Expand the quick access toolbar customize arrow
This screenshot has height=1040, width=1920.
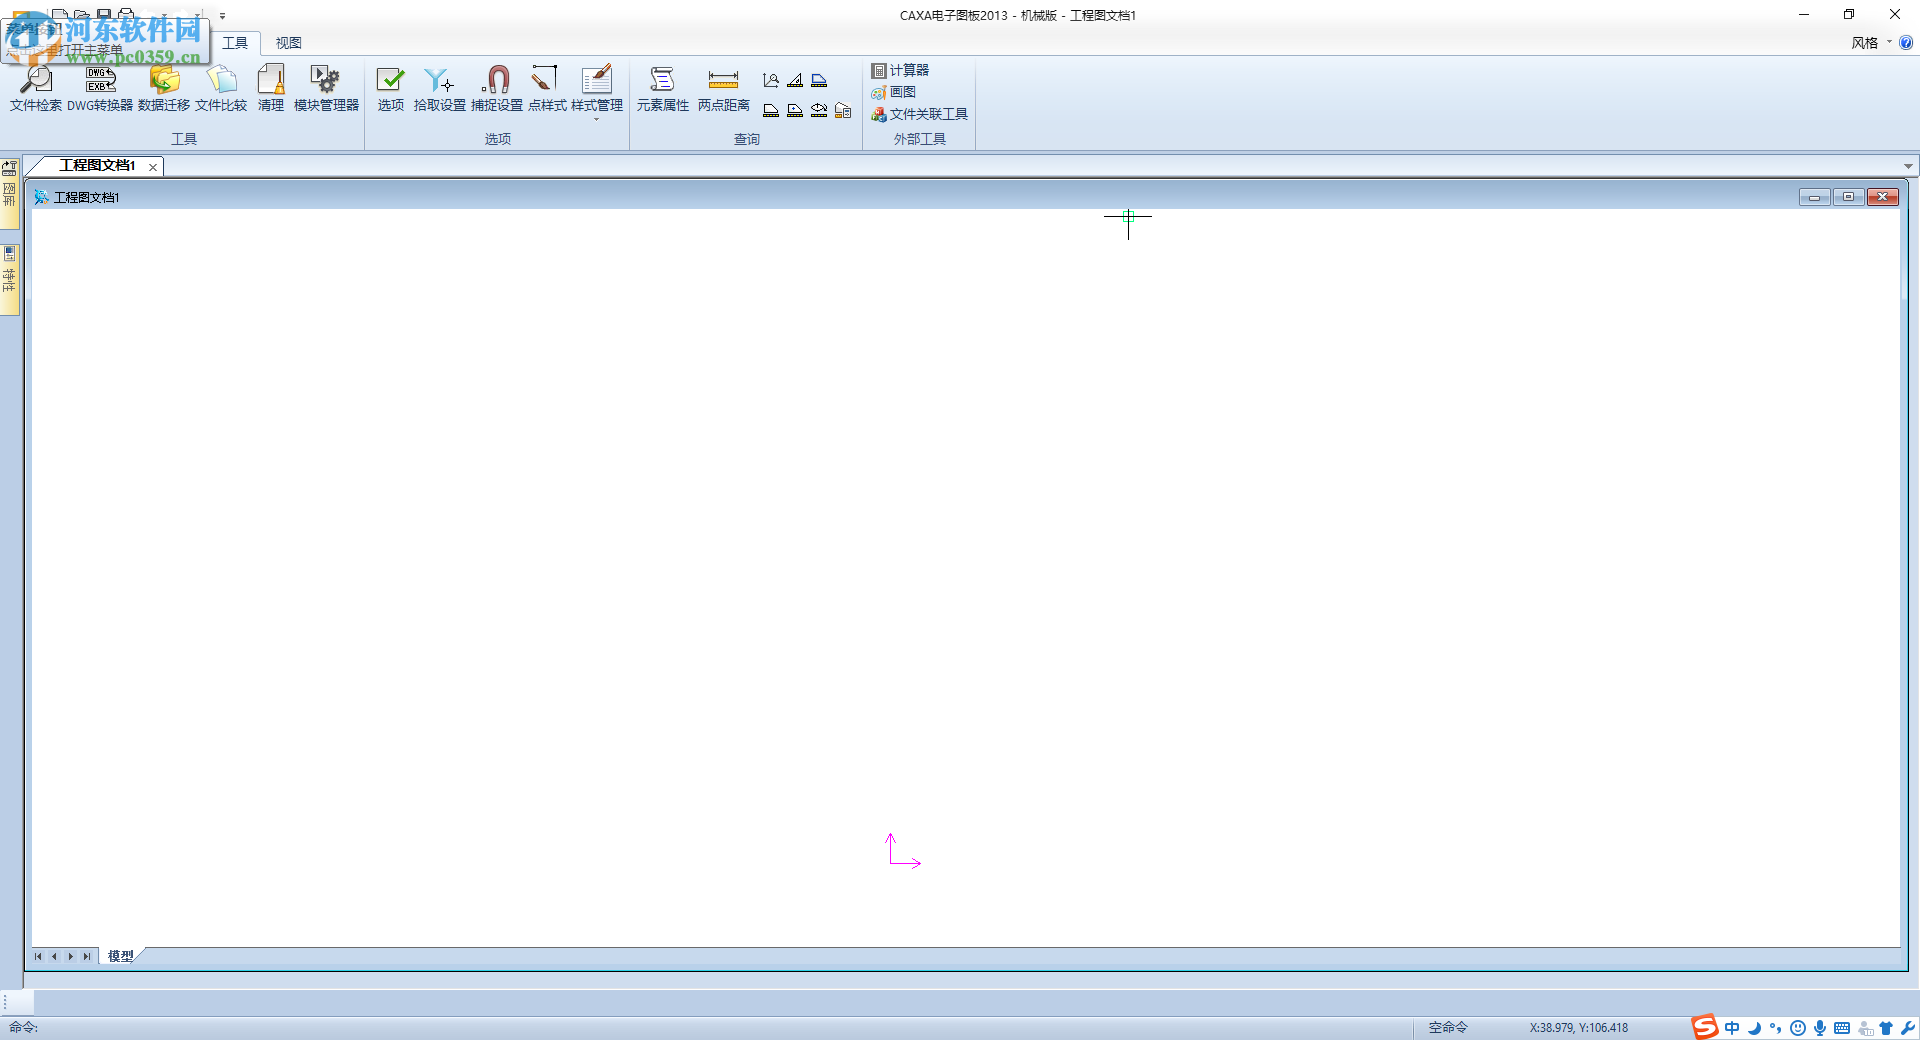pyautogui.click(x=222, y=16)
